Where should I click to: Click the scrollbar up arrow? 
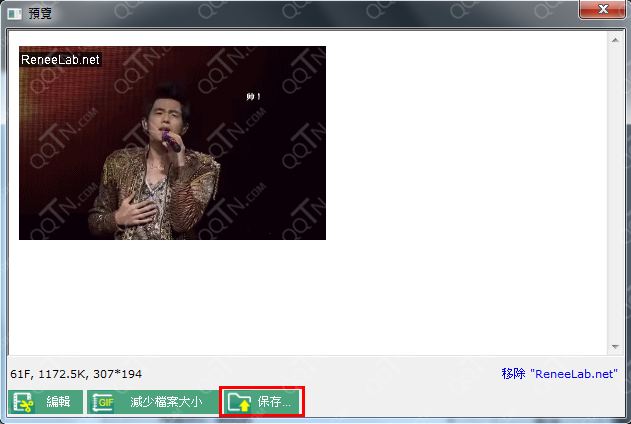tap(616, 39)
